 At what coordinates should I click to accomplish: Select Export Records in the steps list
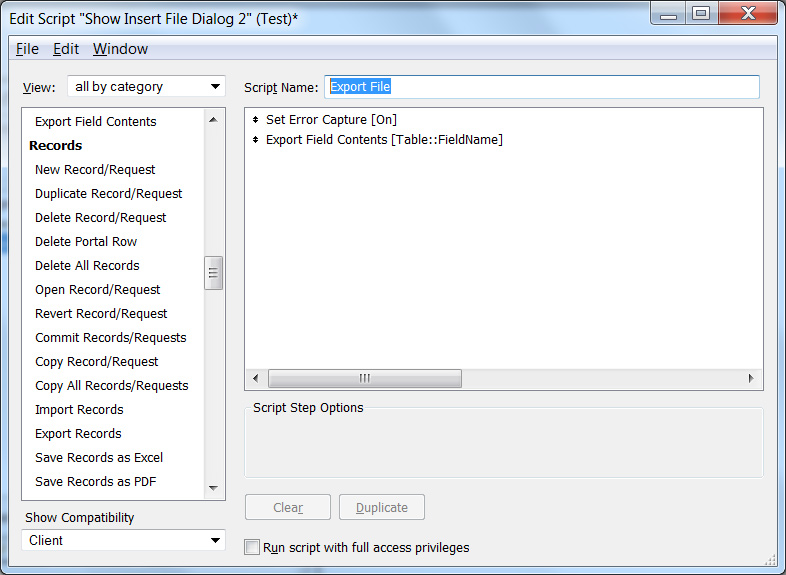click(x=78, y=433)
